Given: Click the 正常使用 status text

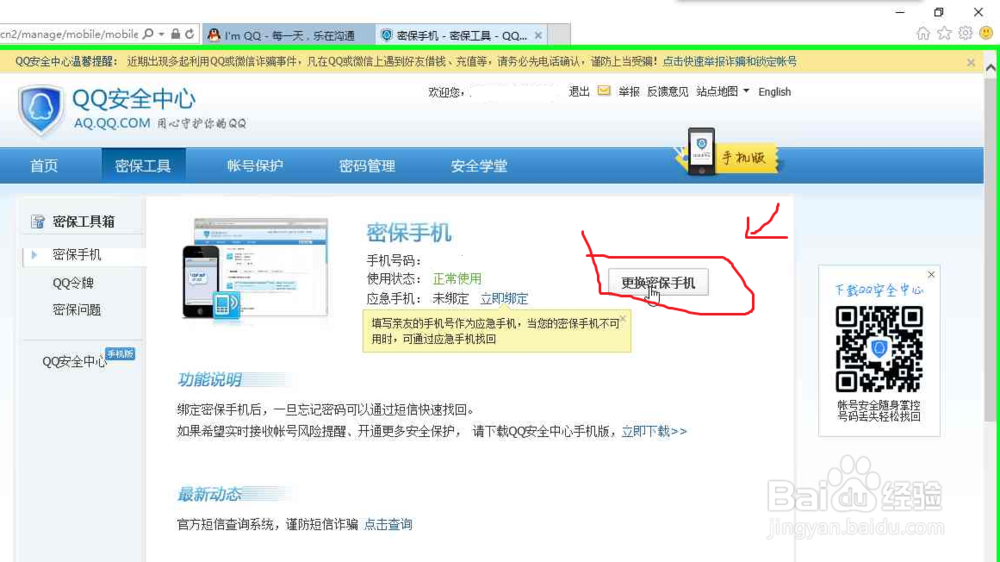Looking at the screenshot, I should tap(457, 279).
